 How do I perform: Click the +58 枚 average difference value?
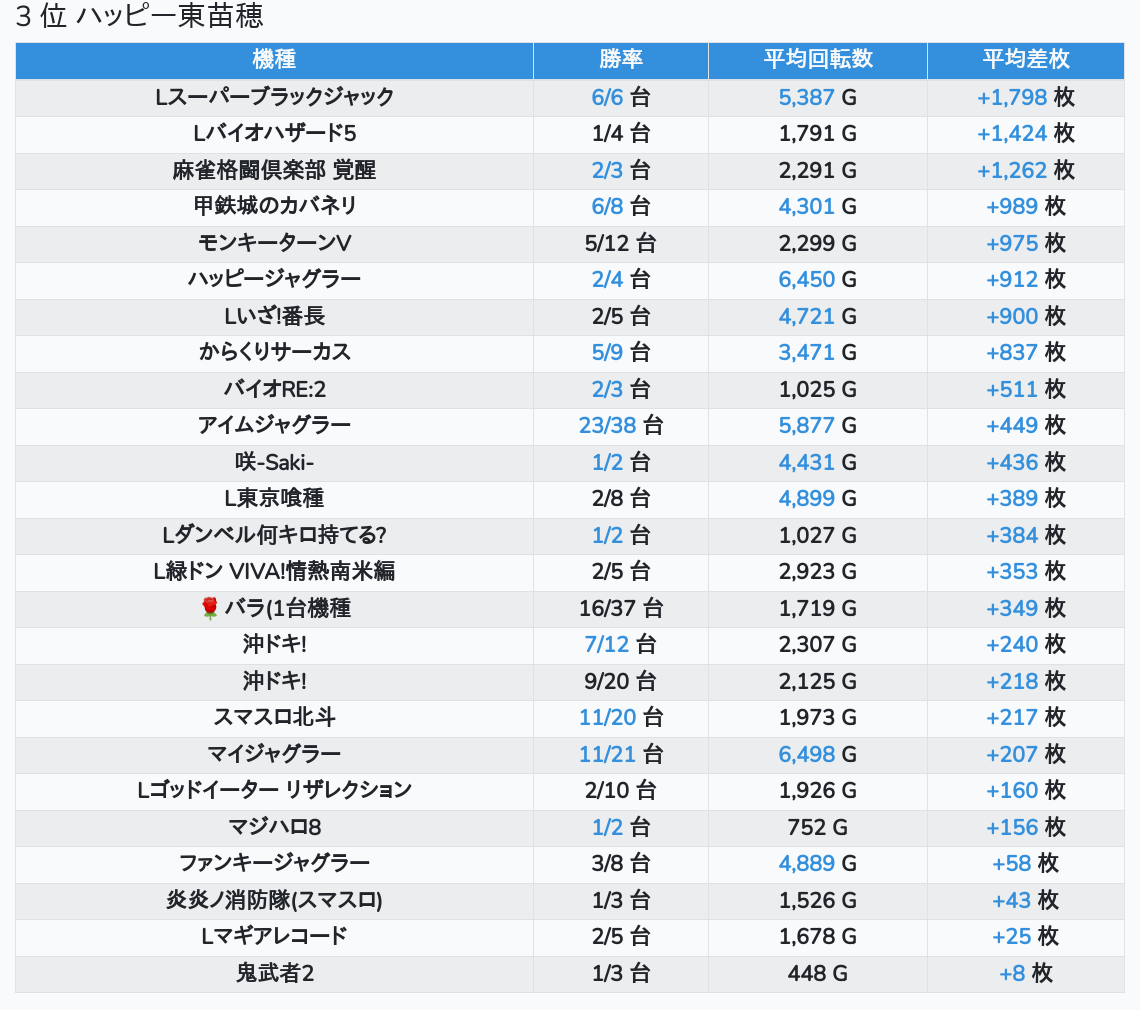(x=1026, y=864)
